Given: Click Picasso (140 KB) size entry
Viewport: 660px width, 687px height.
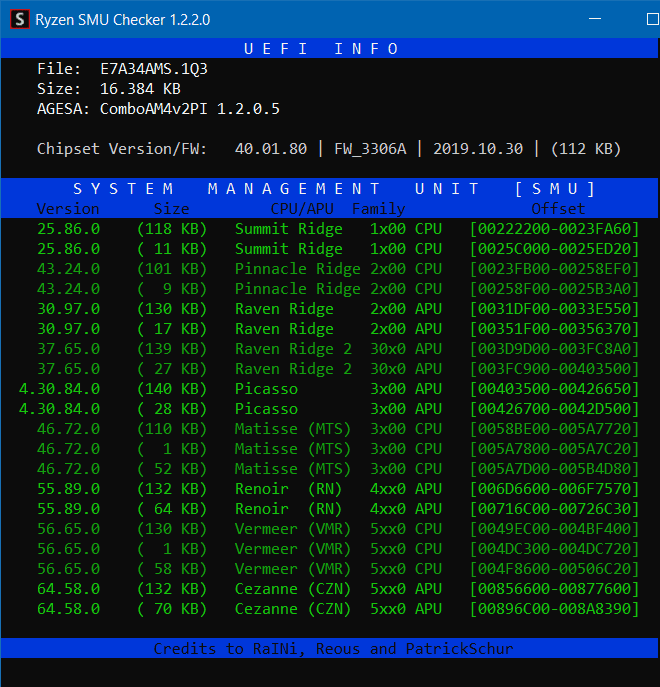Looking at the screenshot, I should coord(172,389).
